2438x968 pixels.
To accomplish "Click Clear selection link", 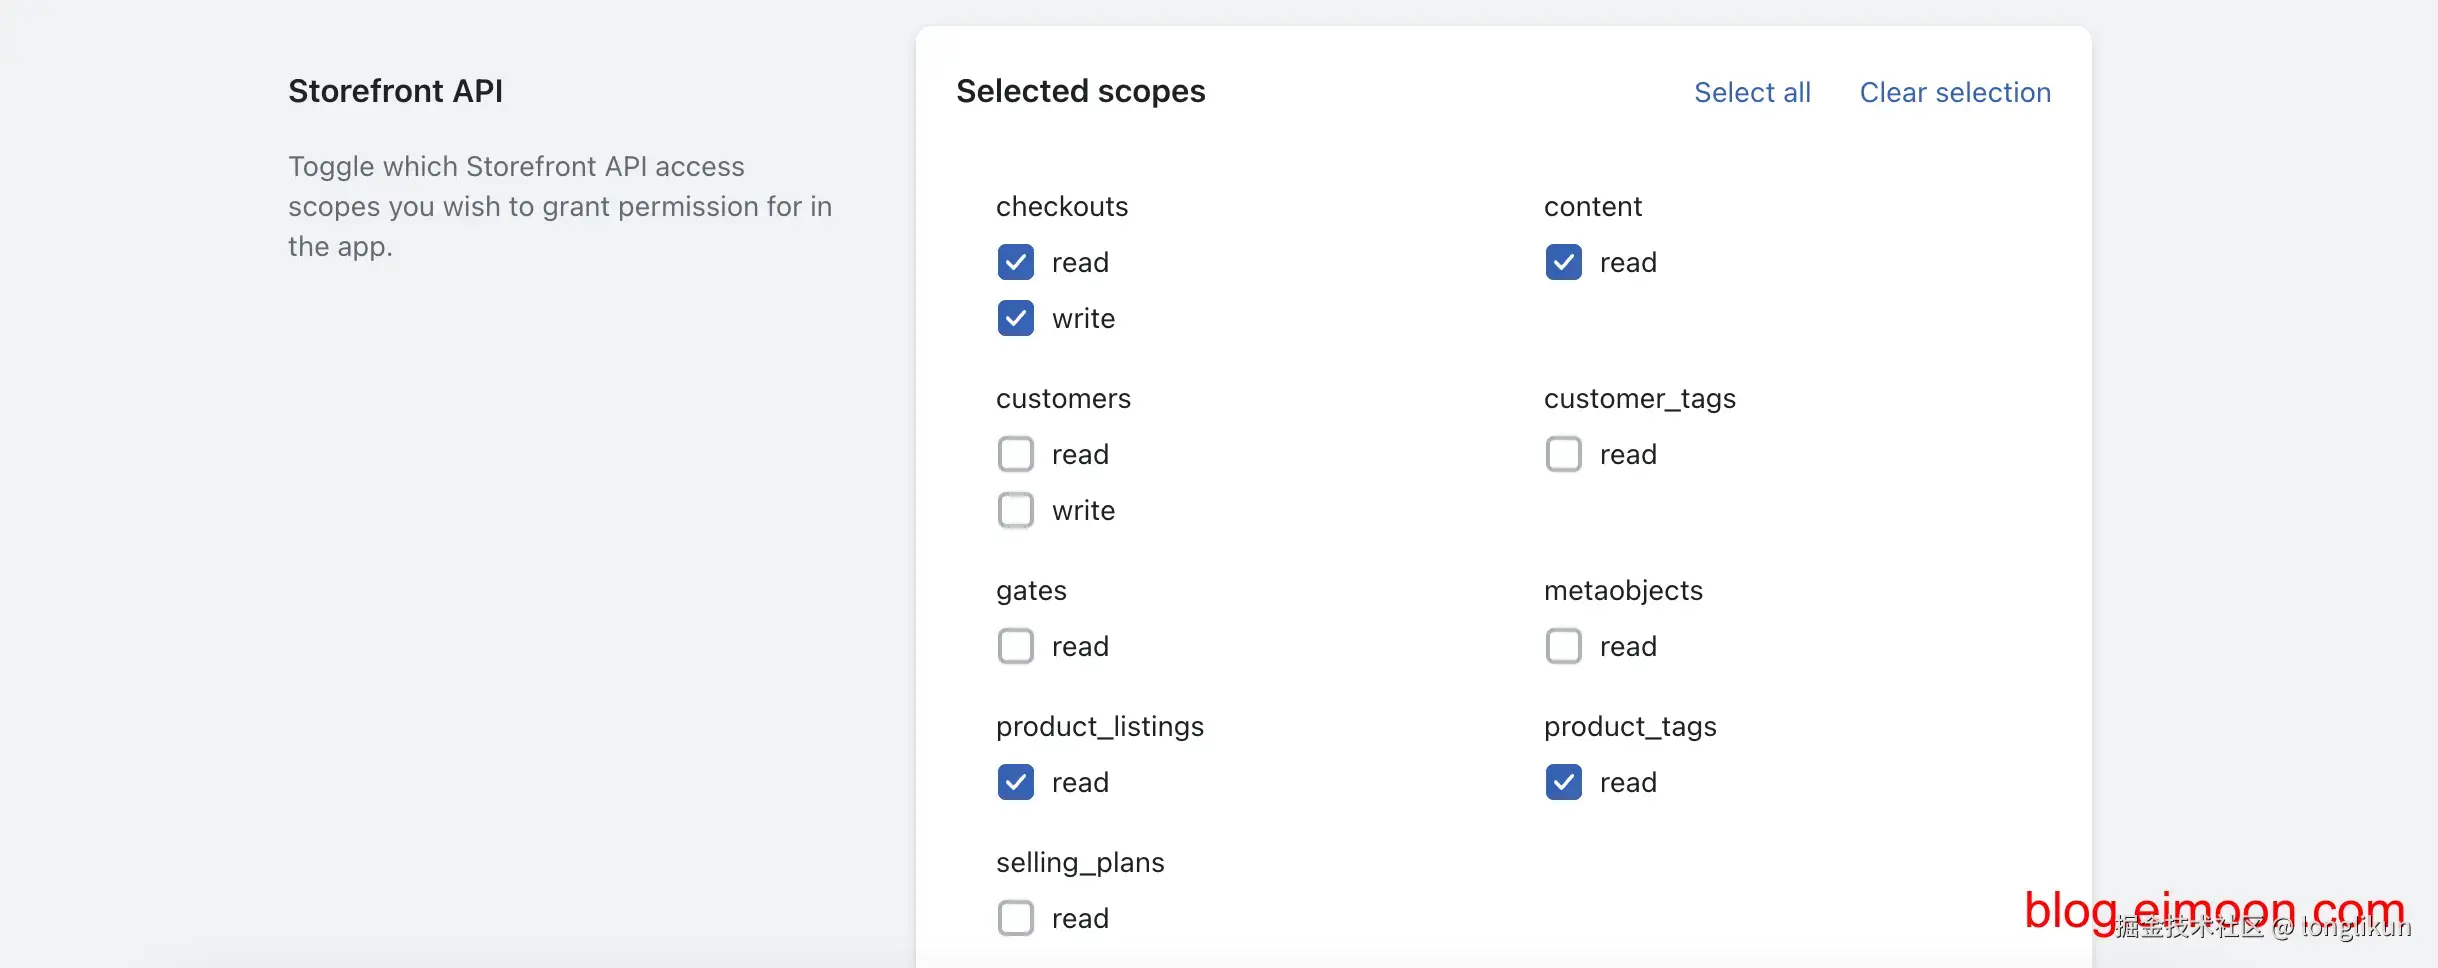I will pyautogui.click(x=1954, y=92).
